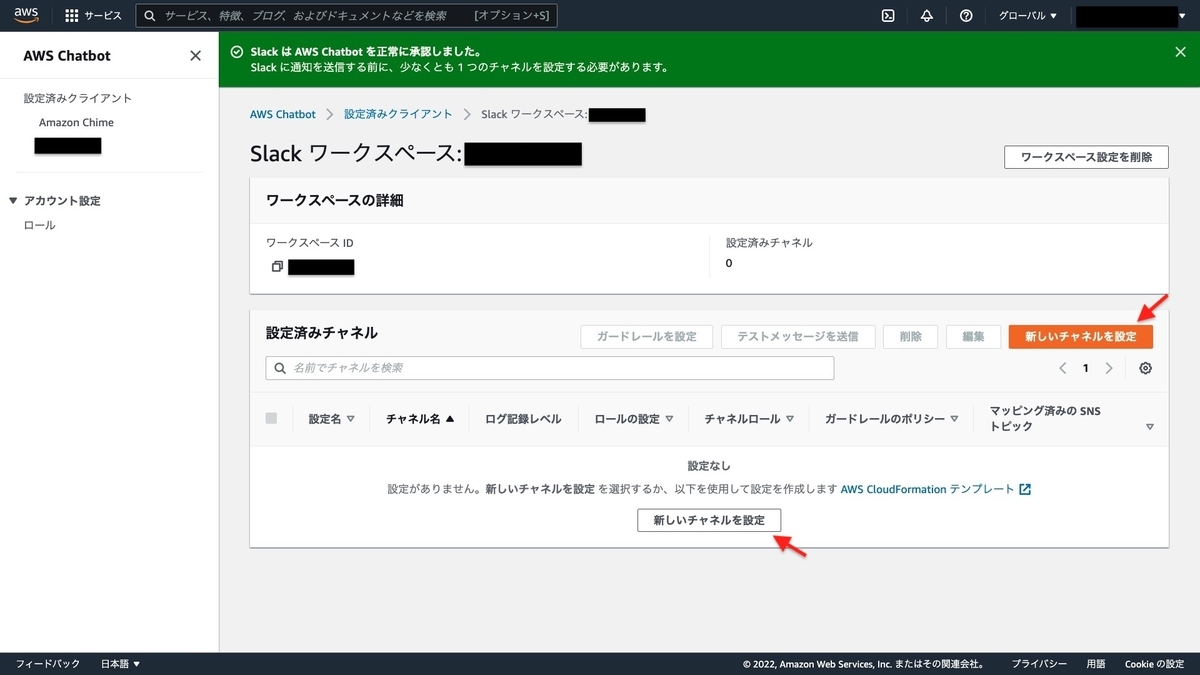Collapse the アカウント設定 section in the sidebar
1200x675 pixels.
(12, 200)
